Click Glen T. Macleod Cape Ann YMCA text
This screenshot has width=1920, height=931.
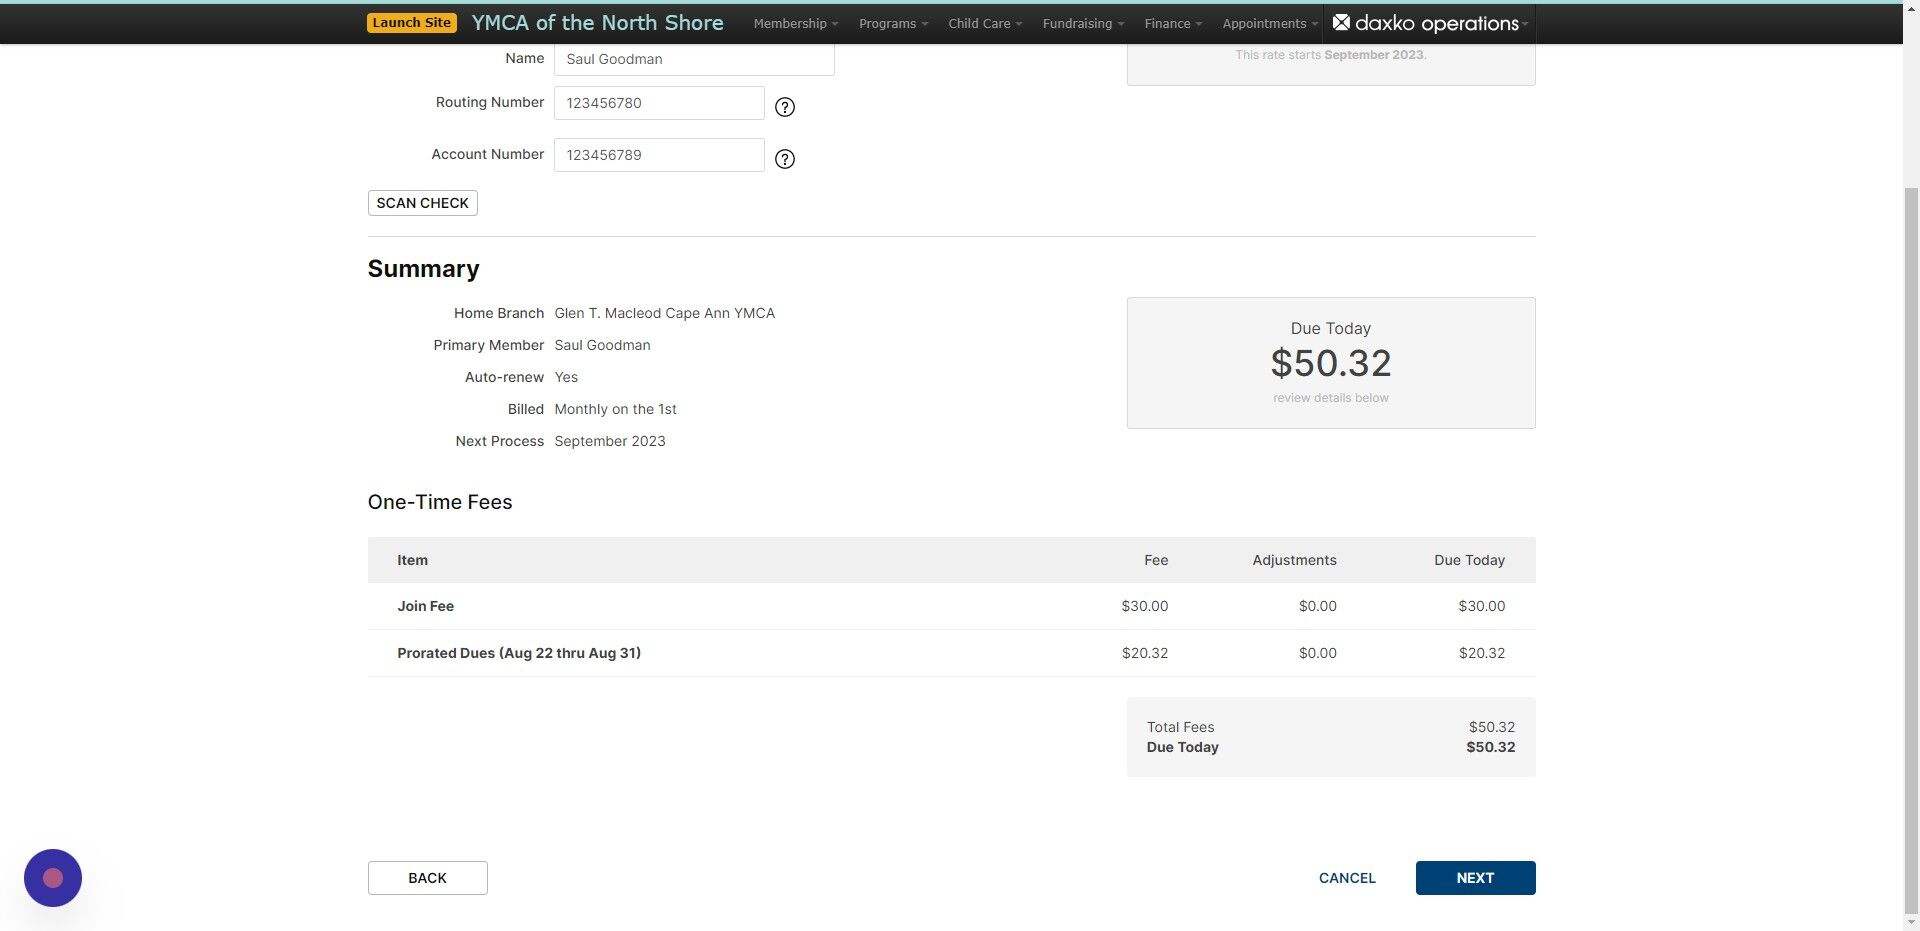(x=664, y=313)
